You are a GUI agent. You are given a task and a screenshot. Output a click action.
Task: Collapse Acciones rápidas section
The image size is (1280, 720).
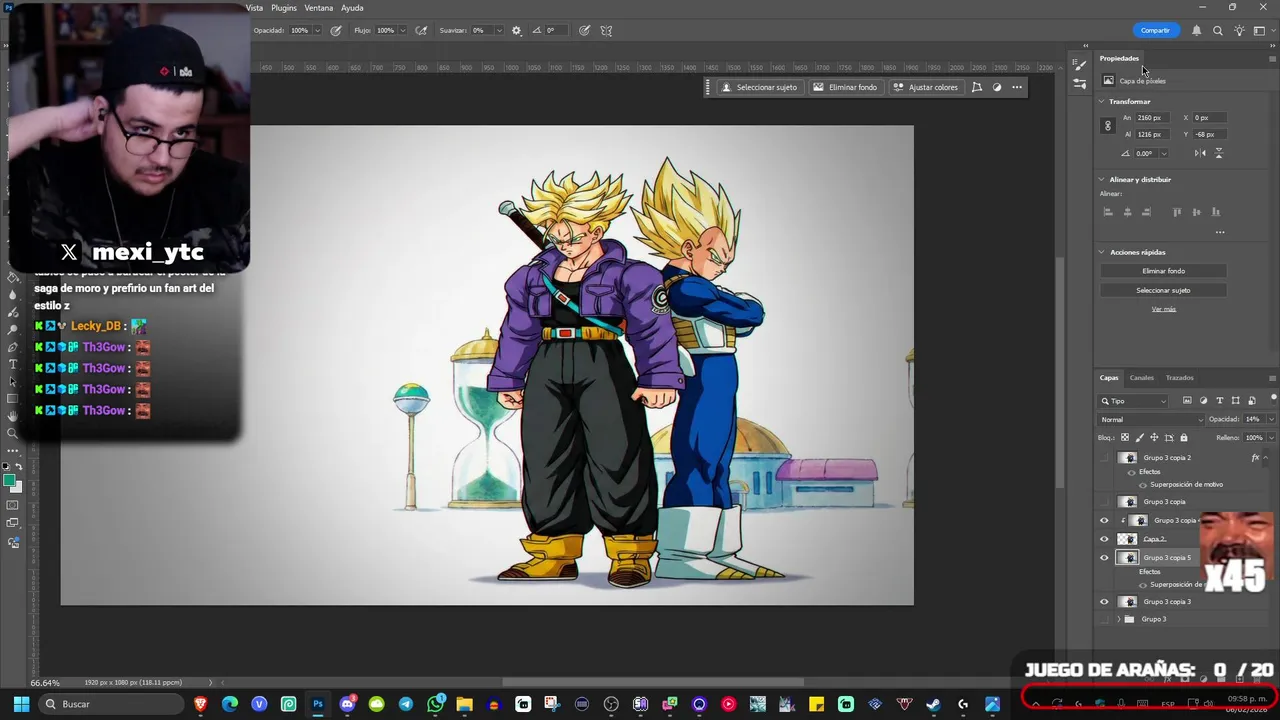point(1102,252)
